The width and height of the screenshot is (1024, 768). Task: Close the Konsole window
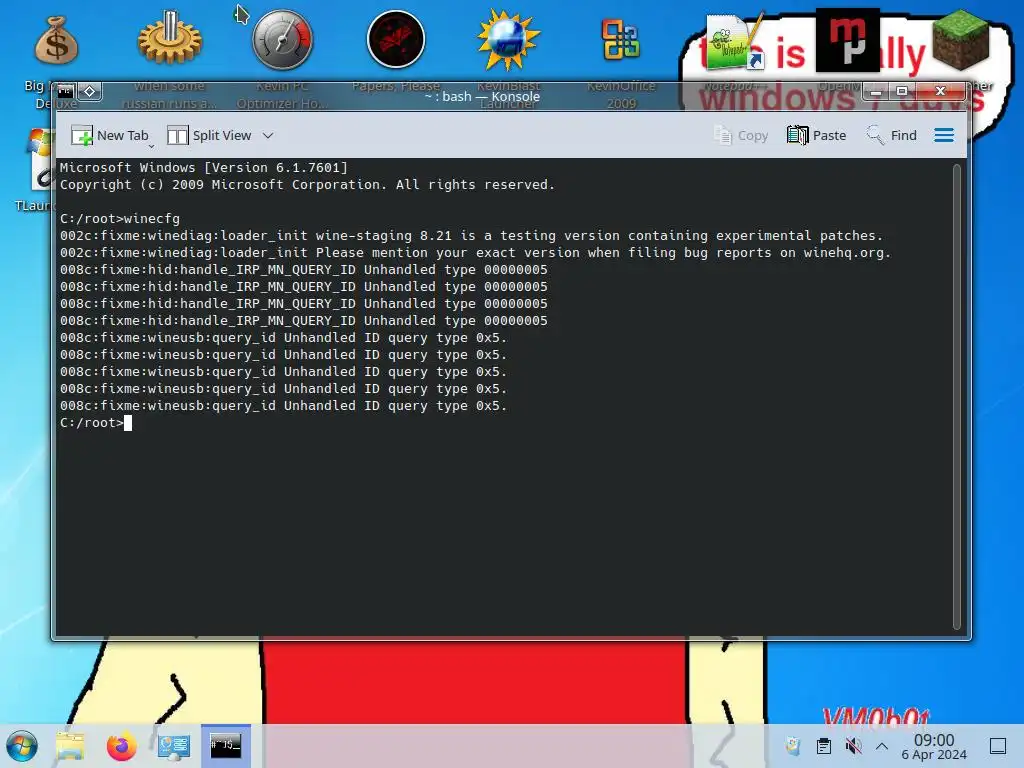[940, 91]
